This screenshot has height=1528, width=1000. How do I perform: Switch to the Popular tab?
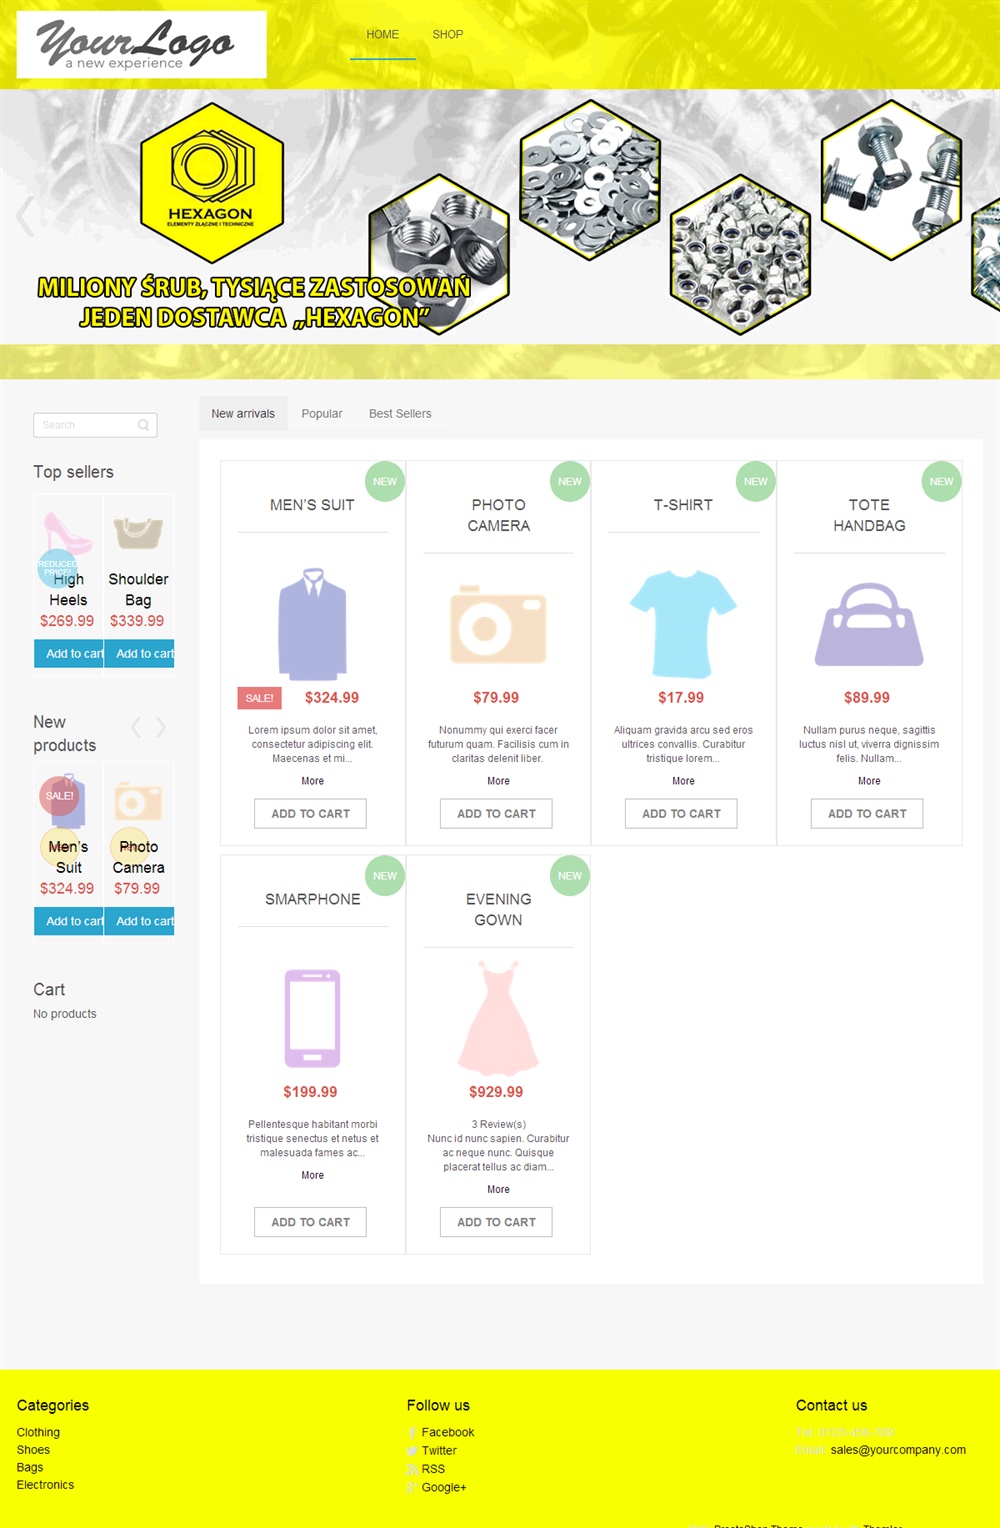point(322,414)
